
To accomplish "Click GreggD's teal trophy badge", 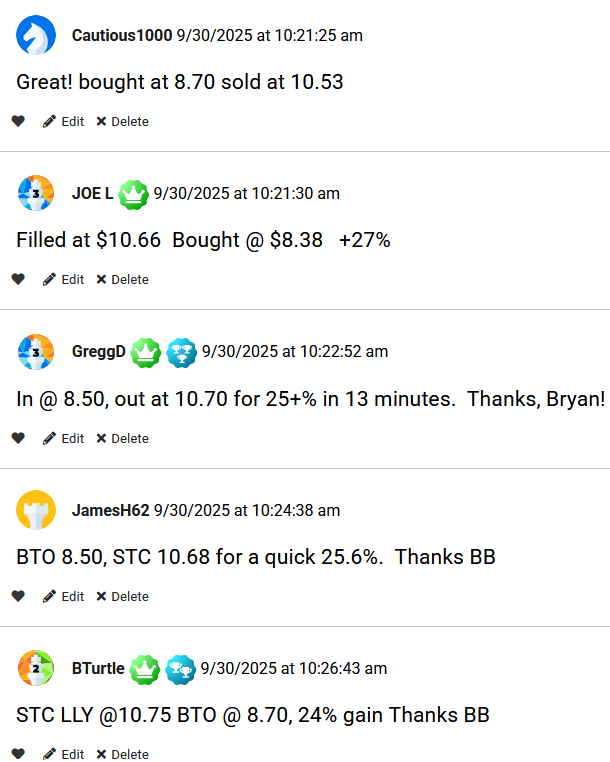I will (182, 352).
